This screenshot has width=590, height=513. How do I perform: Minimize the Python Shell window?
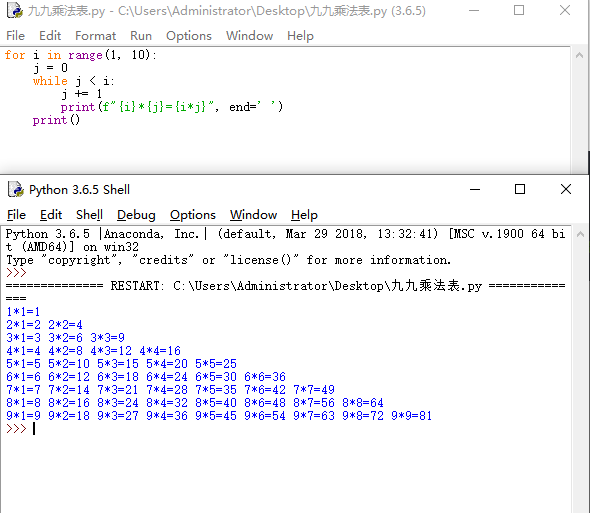coord(475,189)
